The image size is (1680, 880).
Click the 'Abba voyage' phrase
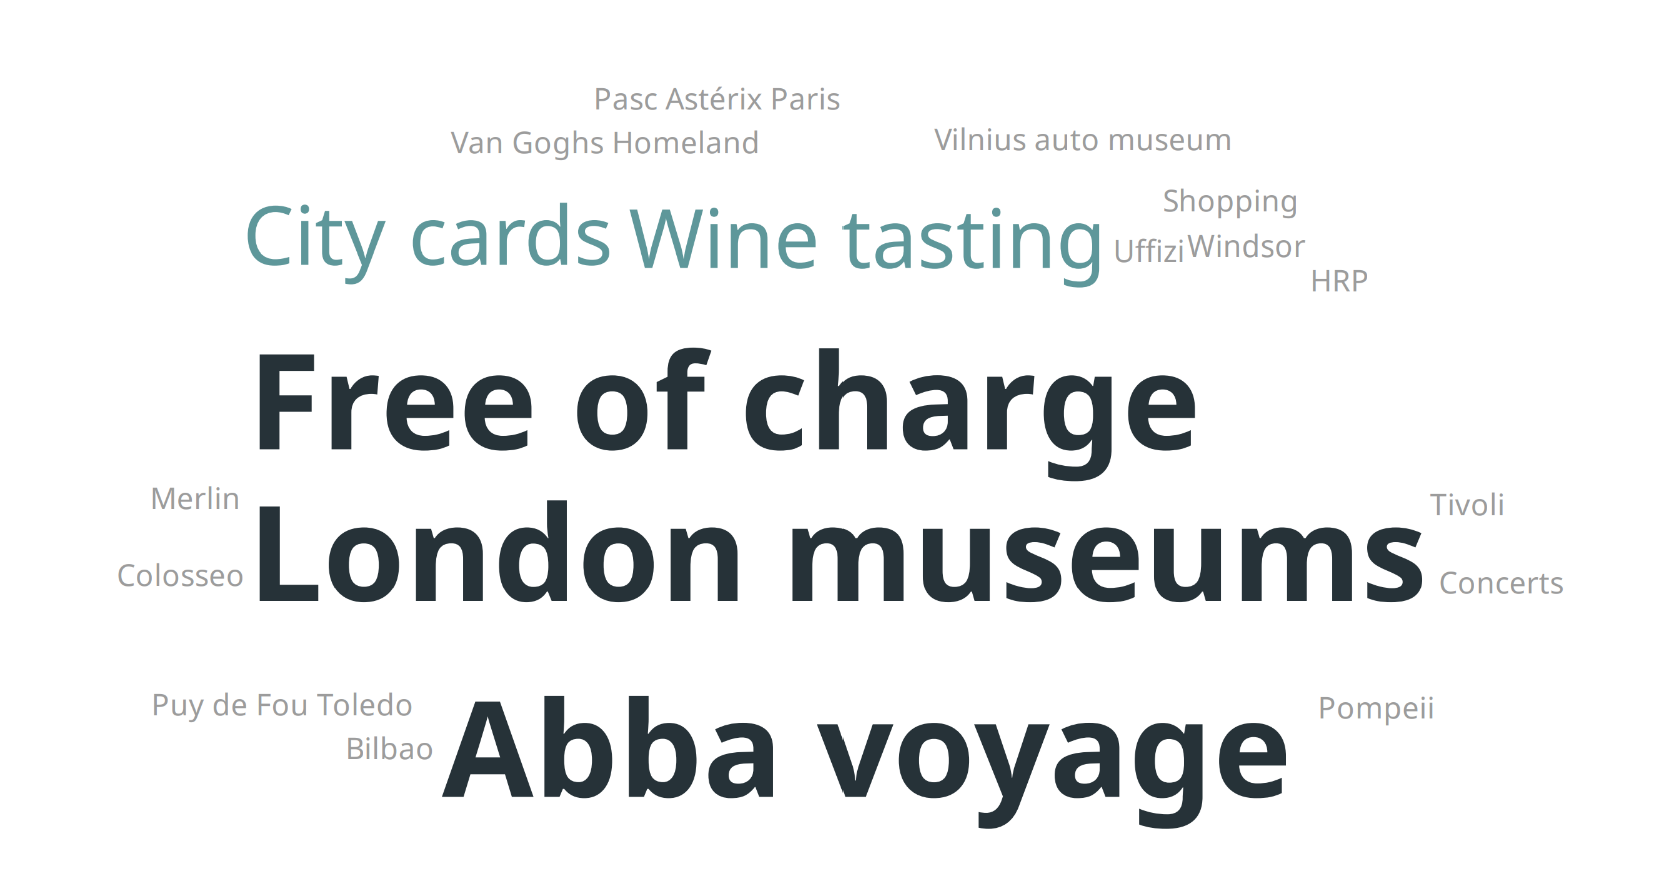click(x=866, y=759)
